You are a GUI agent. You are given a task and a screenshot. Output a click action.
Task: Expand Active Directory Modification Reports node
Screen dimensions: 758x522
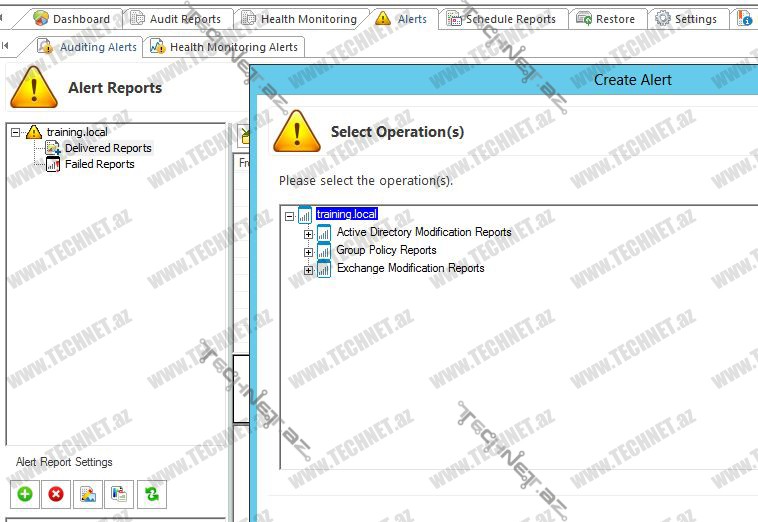point(309,234)
